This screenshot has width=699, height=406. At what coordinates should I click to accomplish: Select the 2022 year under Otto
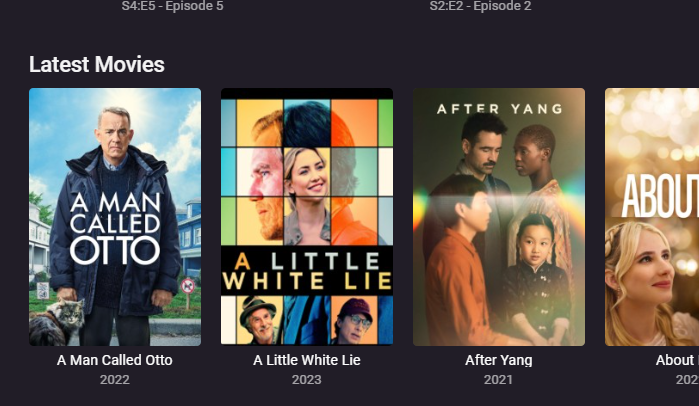pyautogui.click(x=115, y=380)
